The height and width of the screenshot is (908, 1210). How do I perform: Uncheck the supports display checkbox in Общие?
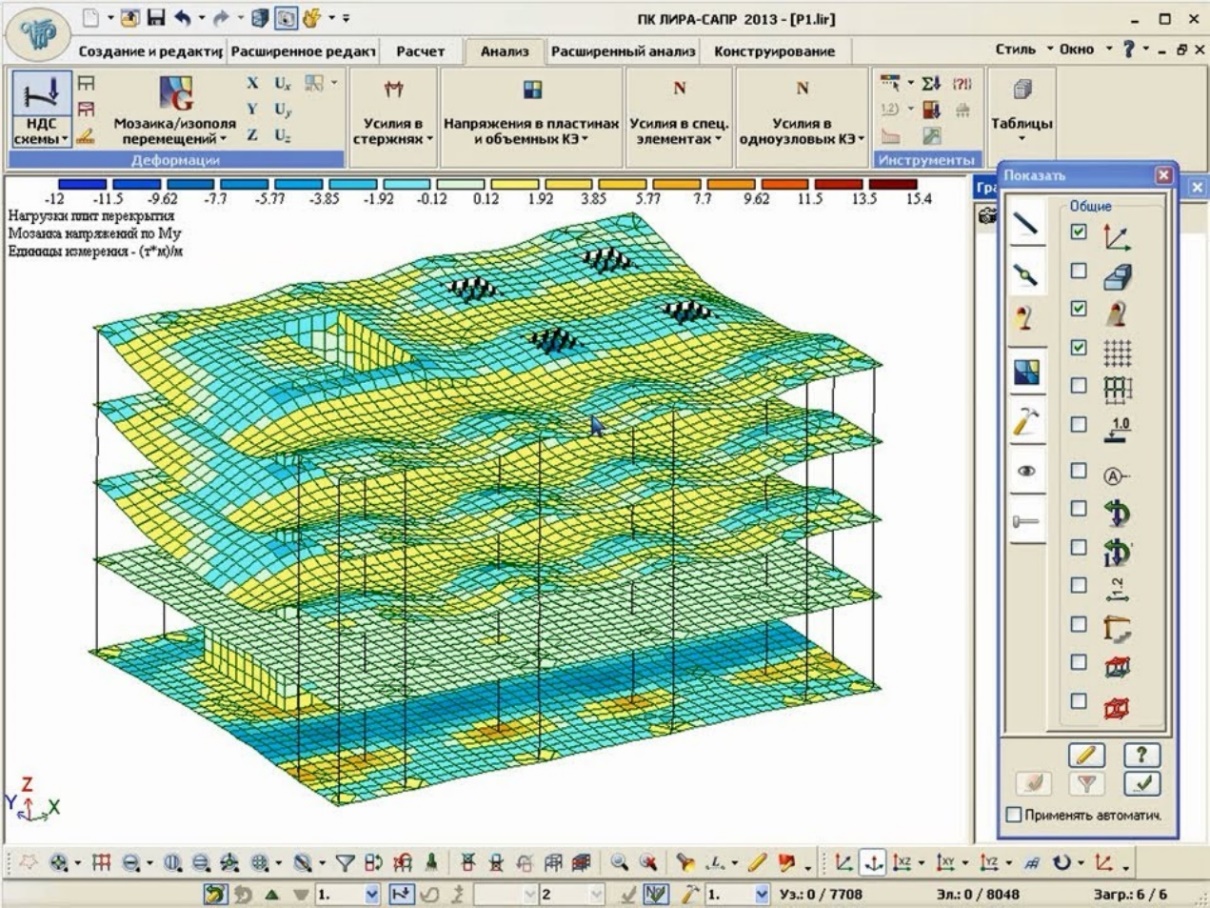(x=1078, y=310)
